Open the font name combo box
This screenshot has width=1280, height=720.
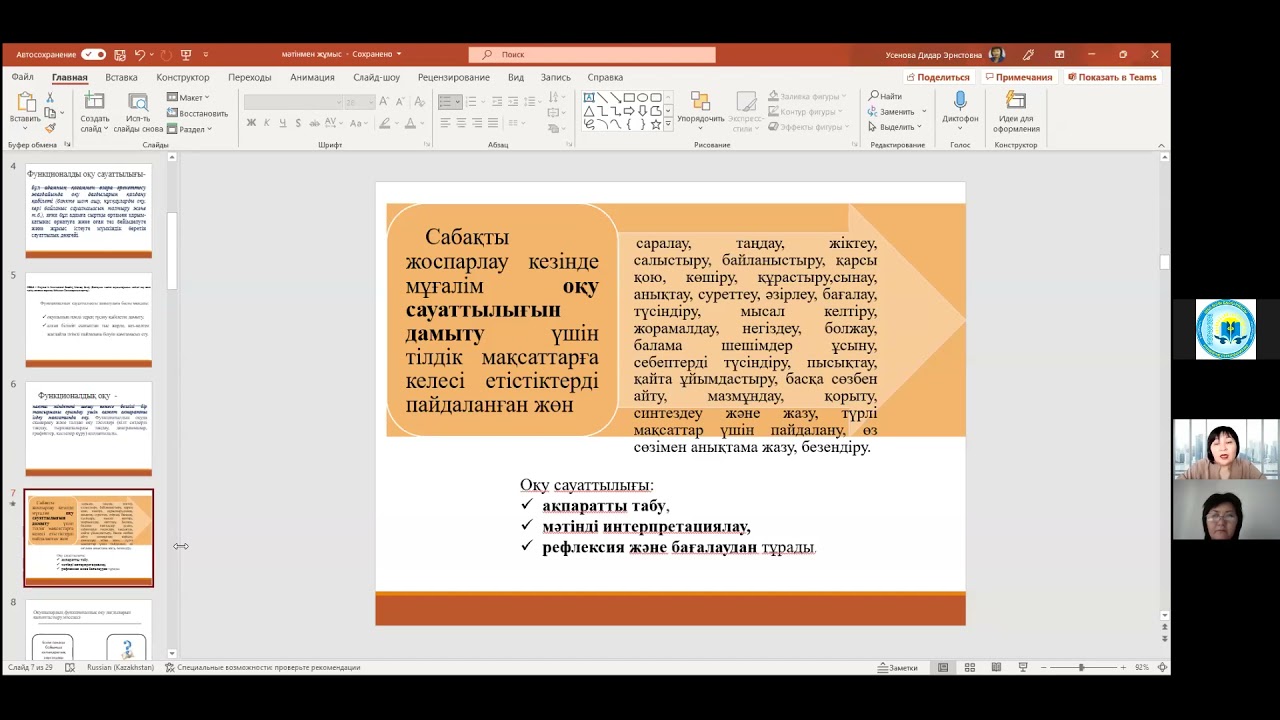pyautogui.click(x=293, y=102)
